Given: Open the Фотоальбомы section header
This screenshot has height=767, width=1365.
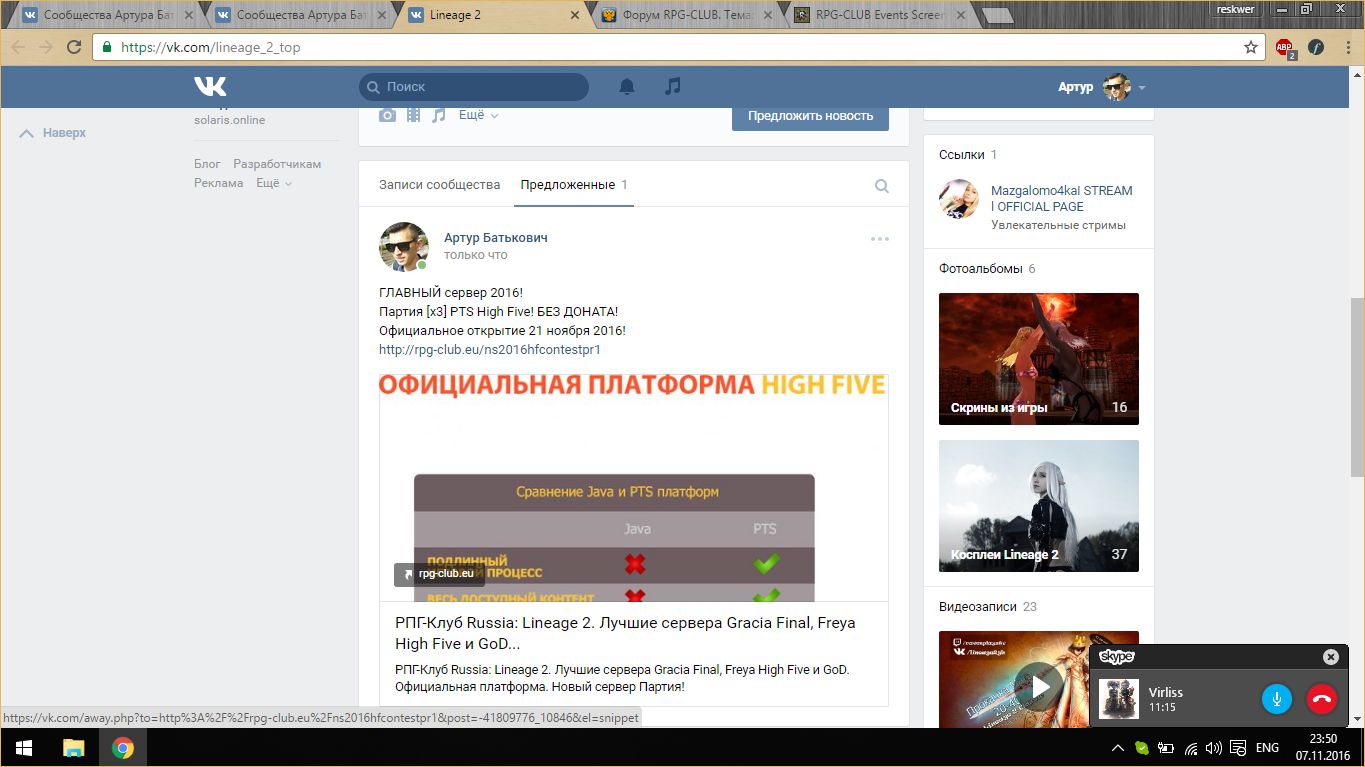Looking at the screenshot, I should click(x=980, y=269).
